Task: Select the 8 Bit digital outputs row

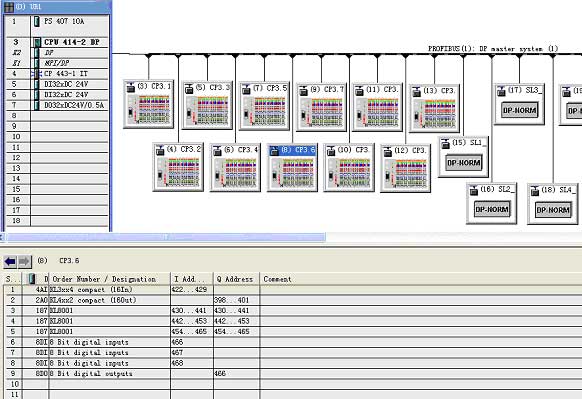Action: [293, 374]
